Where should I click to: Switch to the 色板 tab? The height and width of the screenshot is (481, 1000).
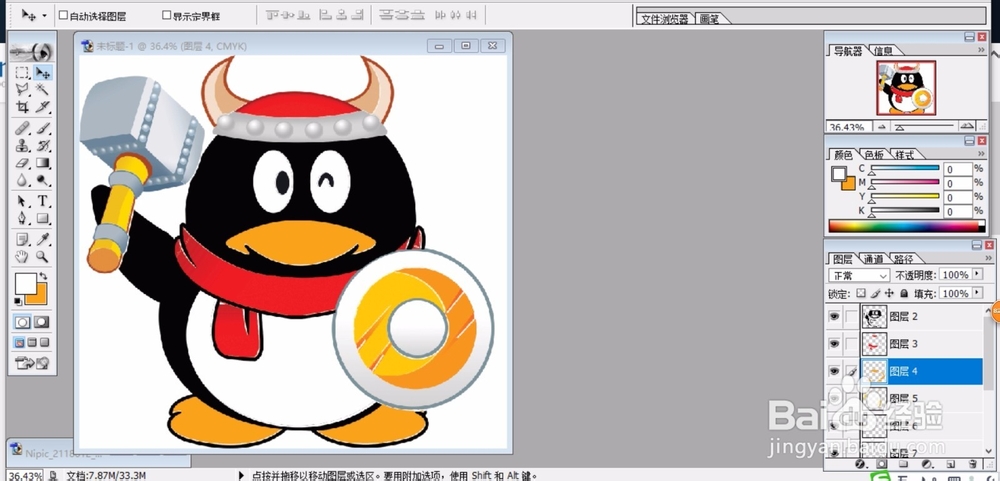click(874, 155)
